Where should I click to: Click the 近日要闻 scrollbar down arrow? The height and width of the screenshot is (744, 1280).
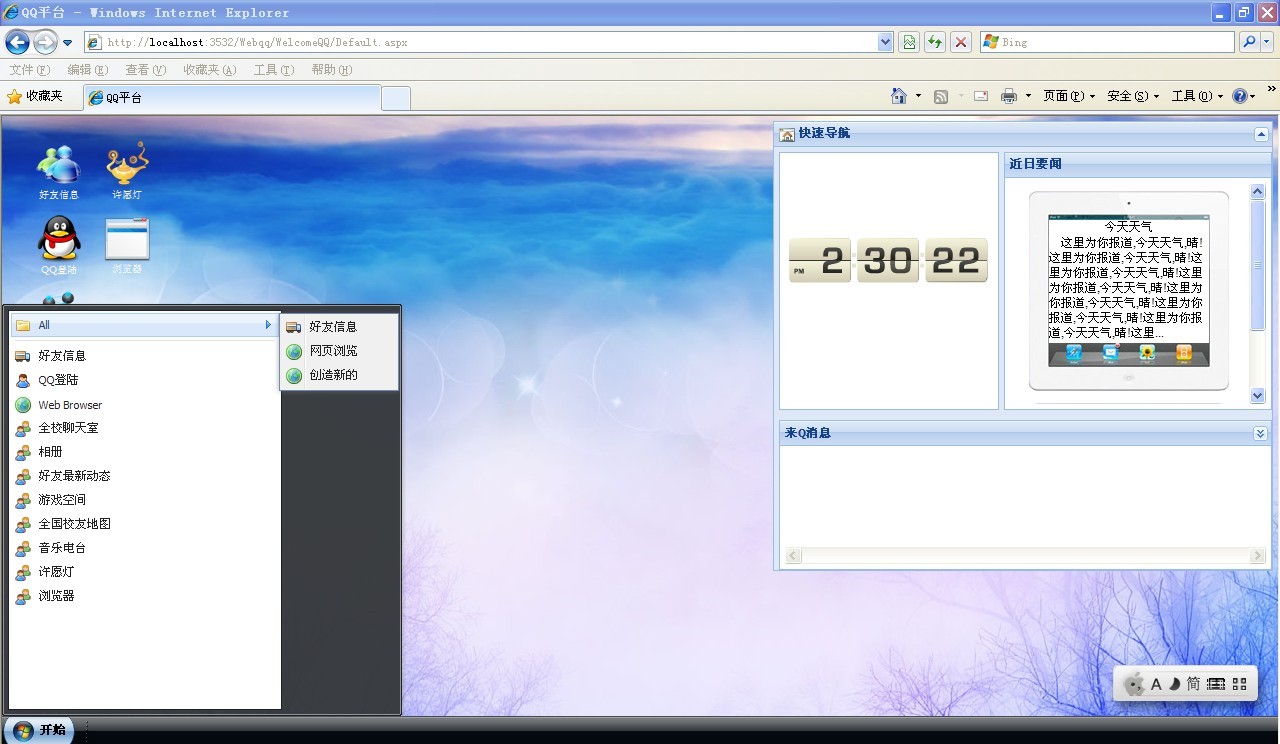1258,396
